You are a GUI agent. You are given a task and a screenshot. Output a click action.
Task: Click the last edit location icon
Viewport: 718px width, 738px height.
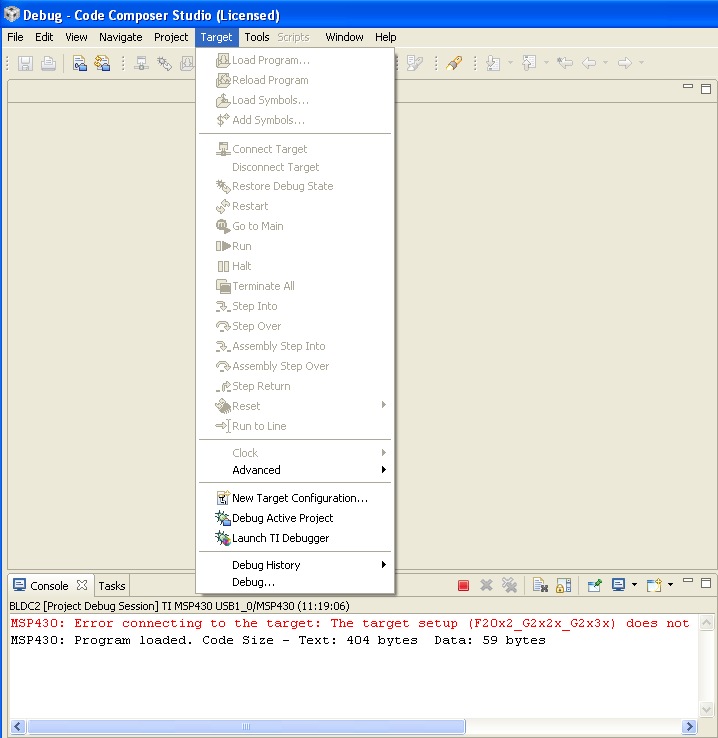click(x=565, y=63)
